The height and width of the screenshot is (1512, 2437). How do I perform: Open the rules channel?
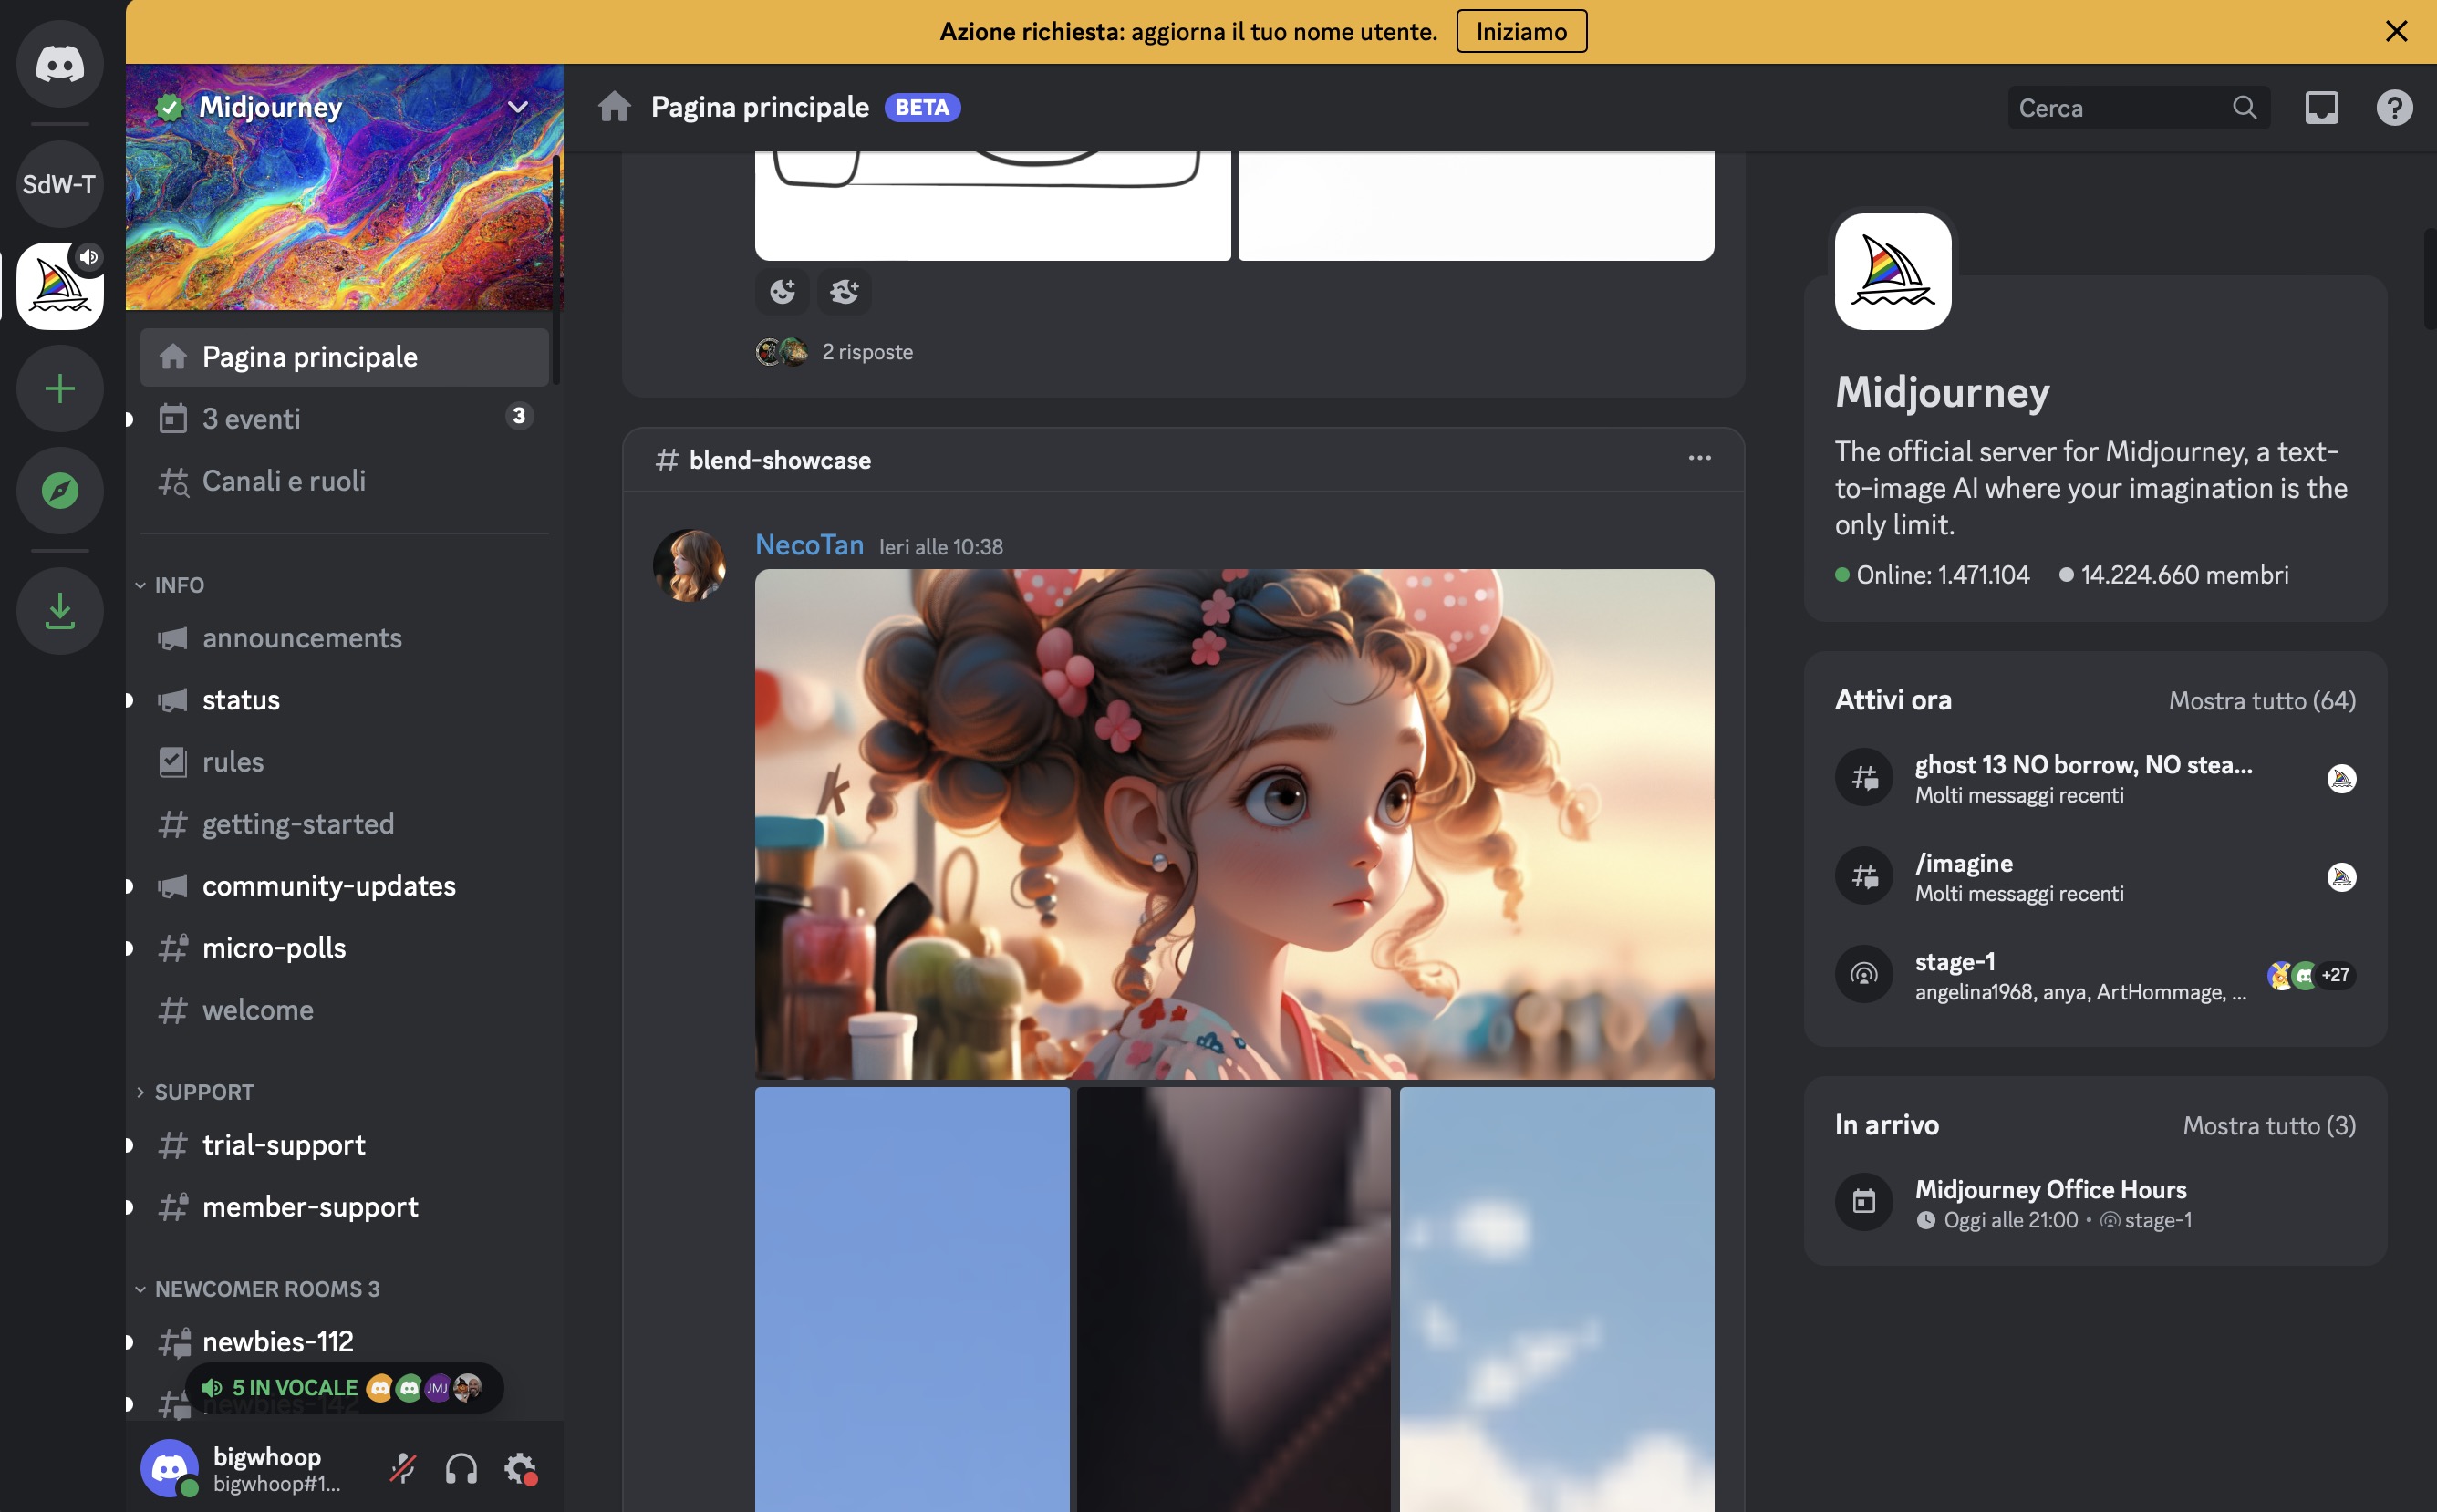[344, 762]
